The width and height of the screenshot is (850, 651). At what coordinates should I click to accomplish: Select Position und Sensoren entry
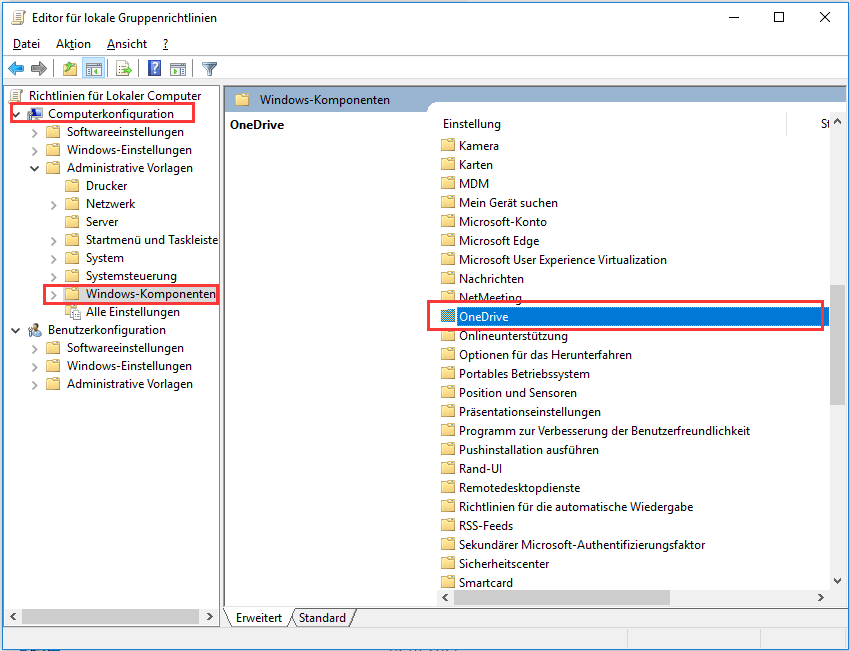[x=518, y=392]
